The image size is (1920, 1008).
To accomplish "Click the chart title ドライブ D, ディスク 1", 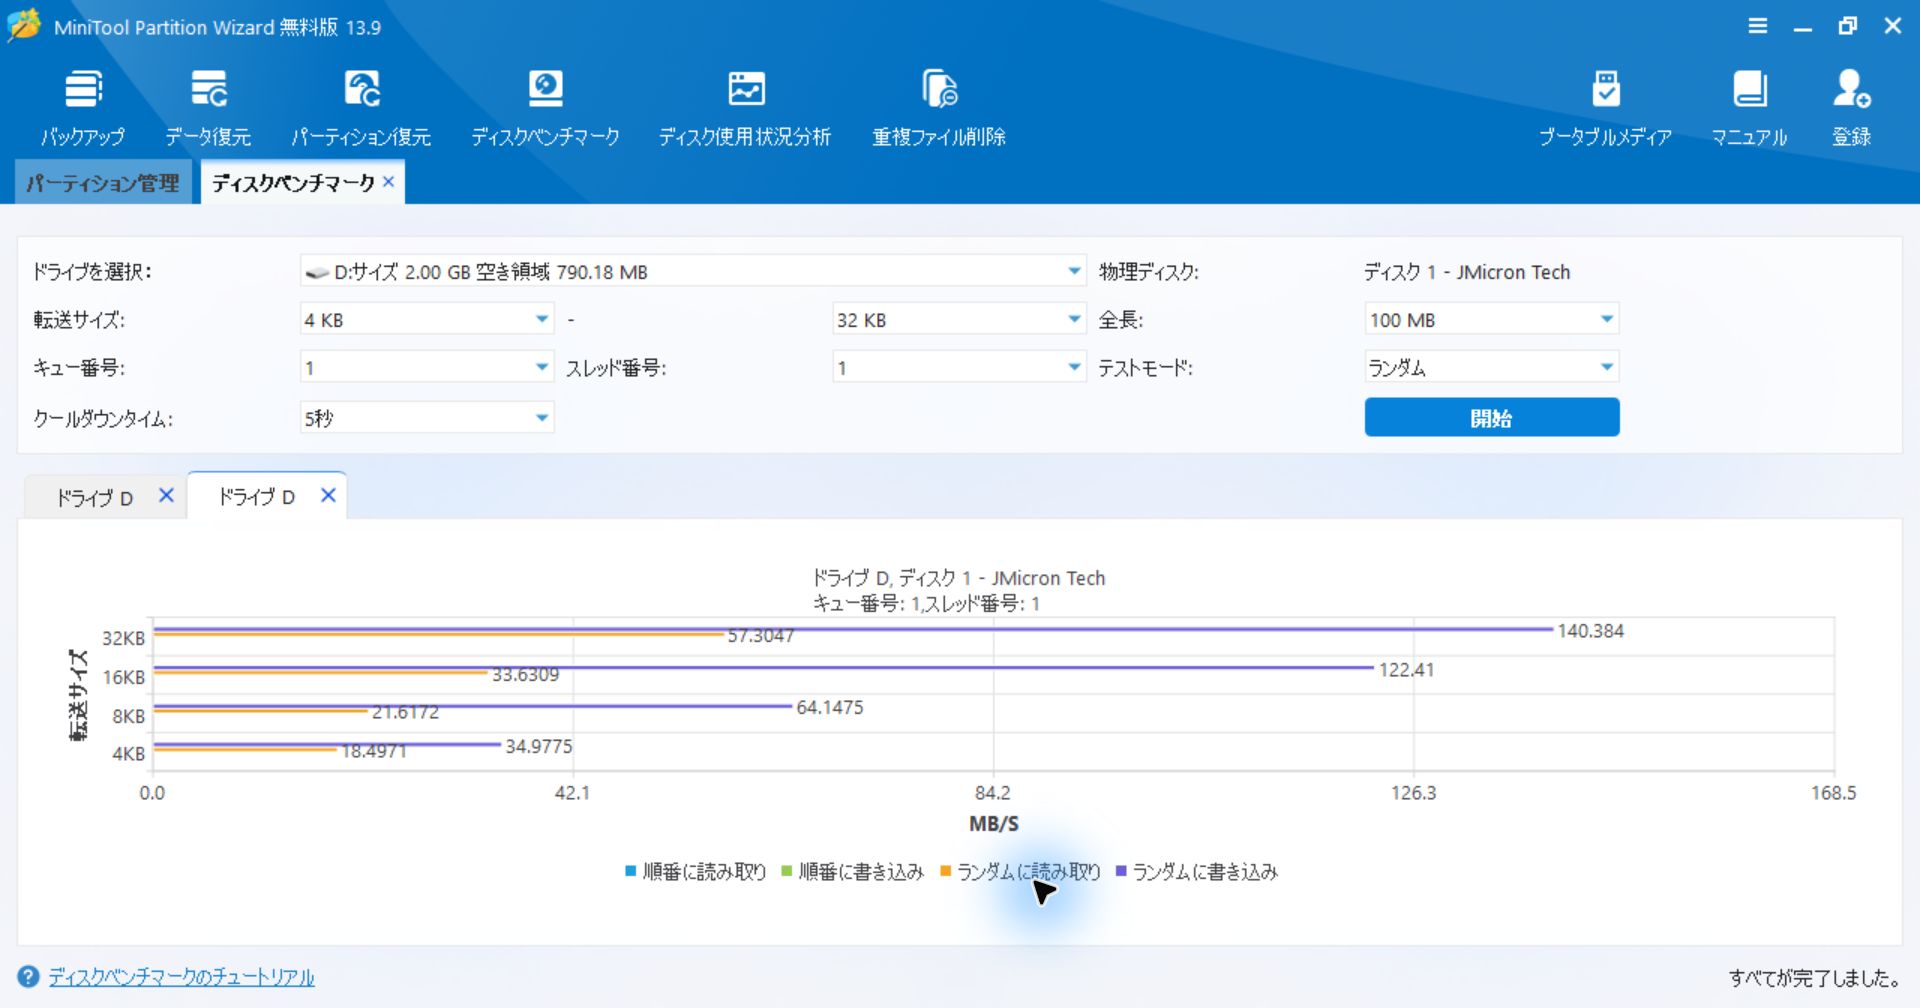I will [958, 578].
